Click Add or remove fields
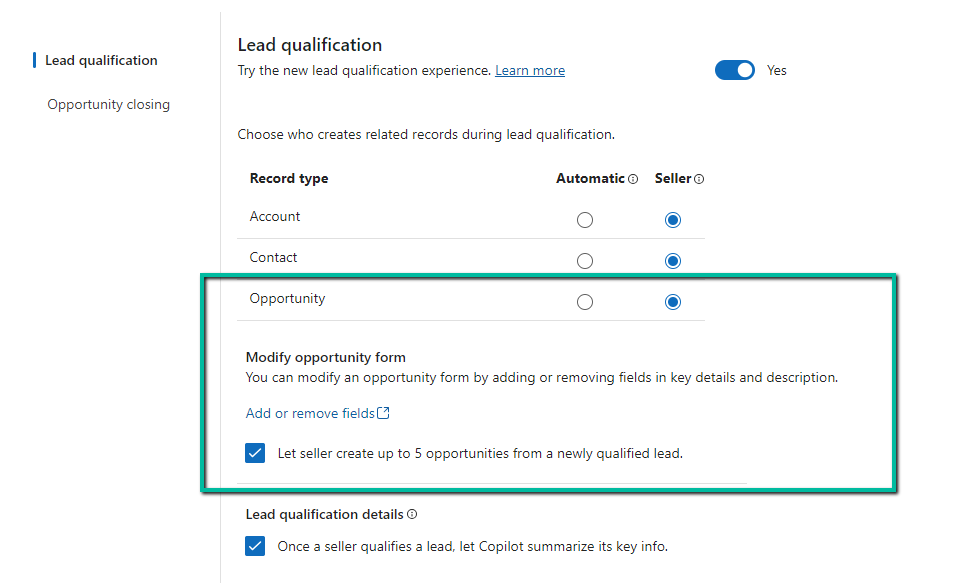Viewport: 964px width, 583px height. [310, 412]
